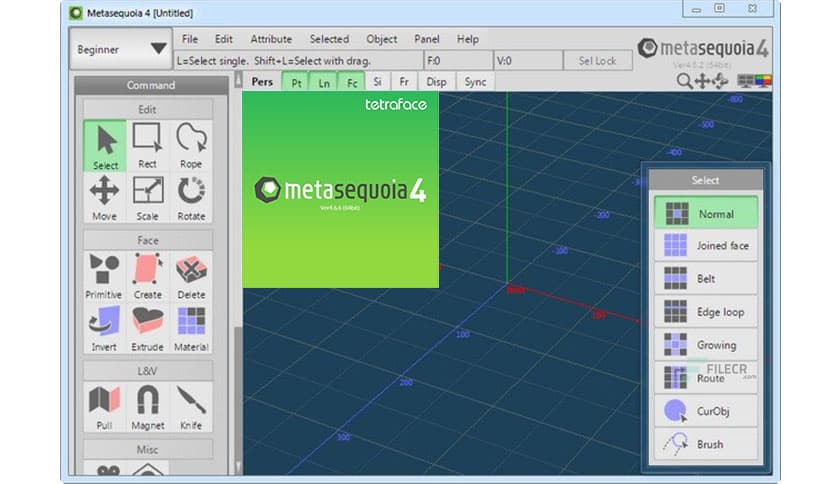Open the Primitive shapes tool
The width and height of the screenshot is (836, 484).
coord(104,276)
